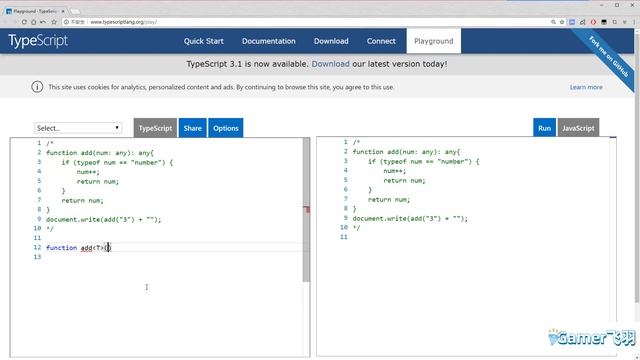Open Documentation page
640x360 pixels.
[269, 41]
